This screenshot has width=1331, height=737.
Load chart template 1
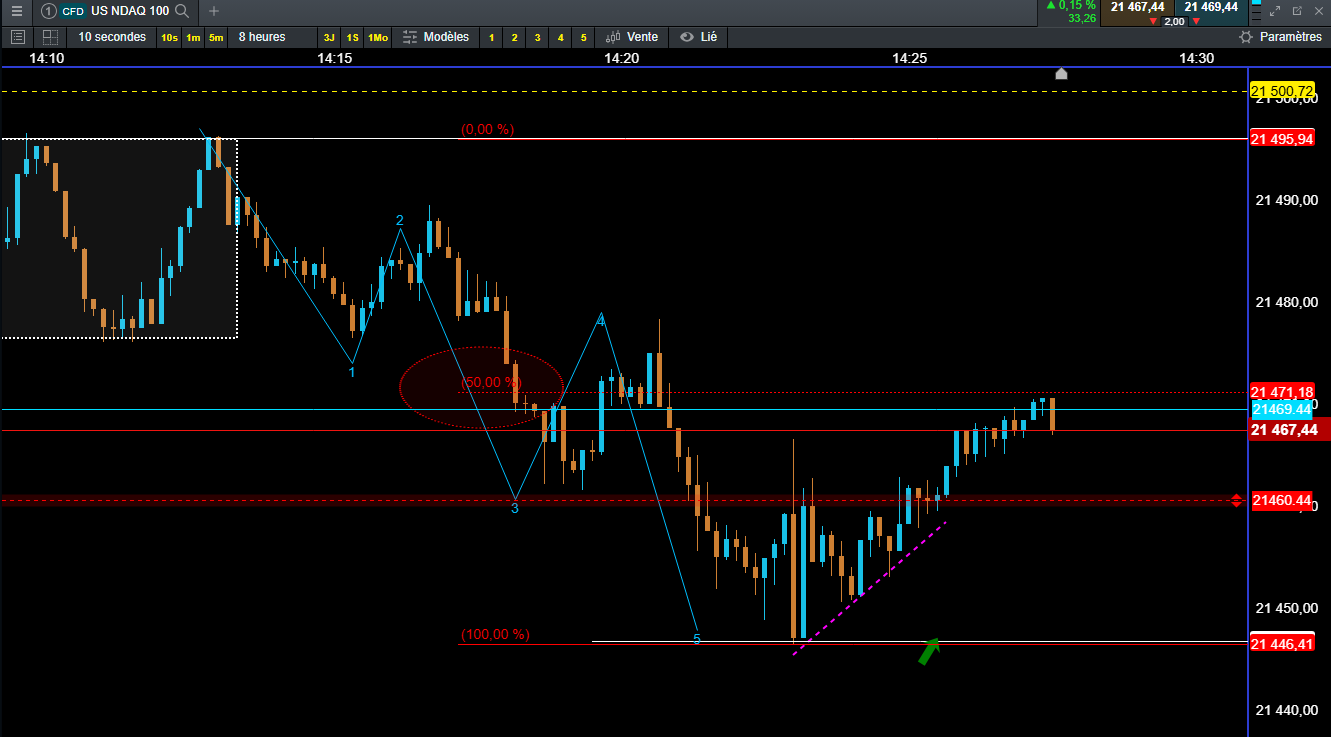click(x=491, y=37)
